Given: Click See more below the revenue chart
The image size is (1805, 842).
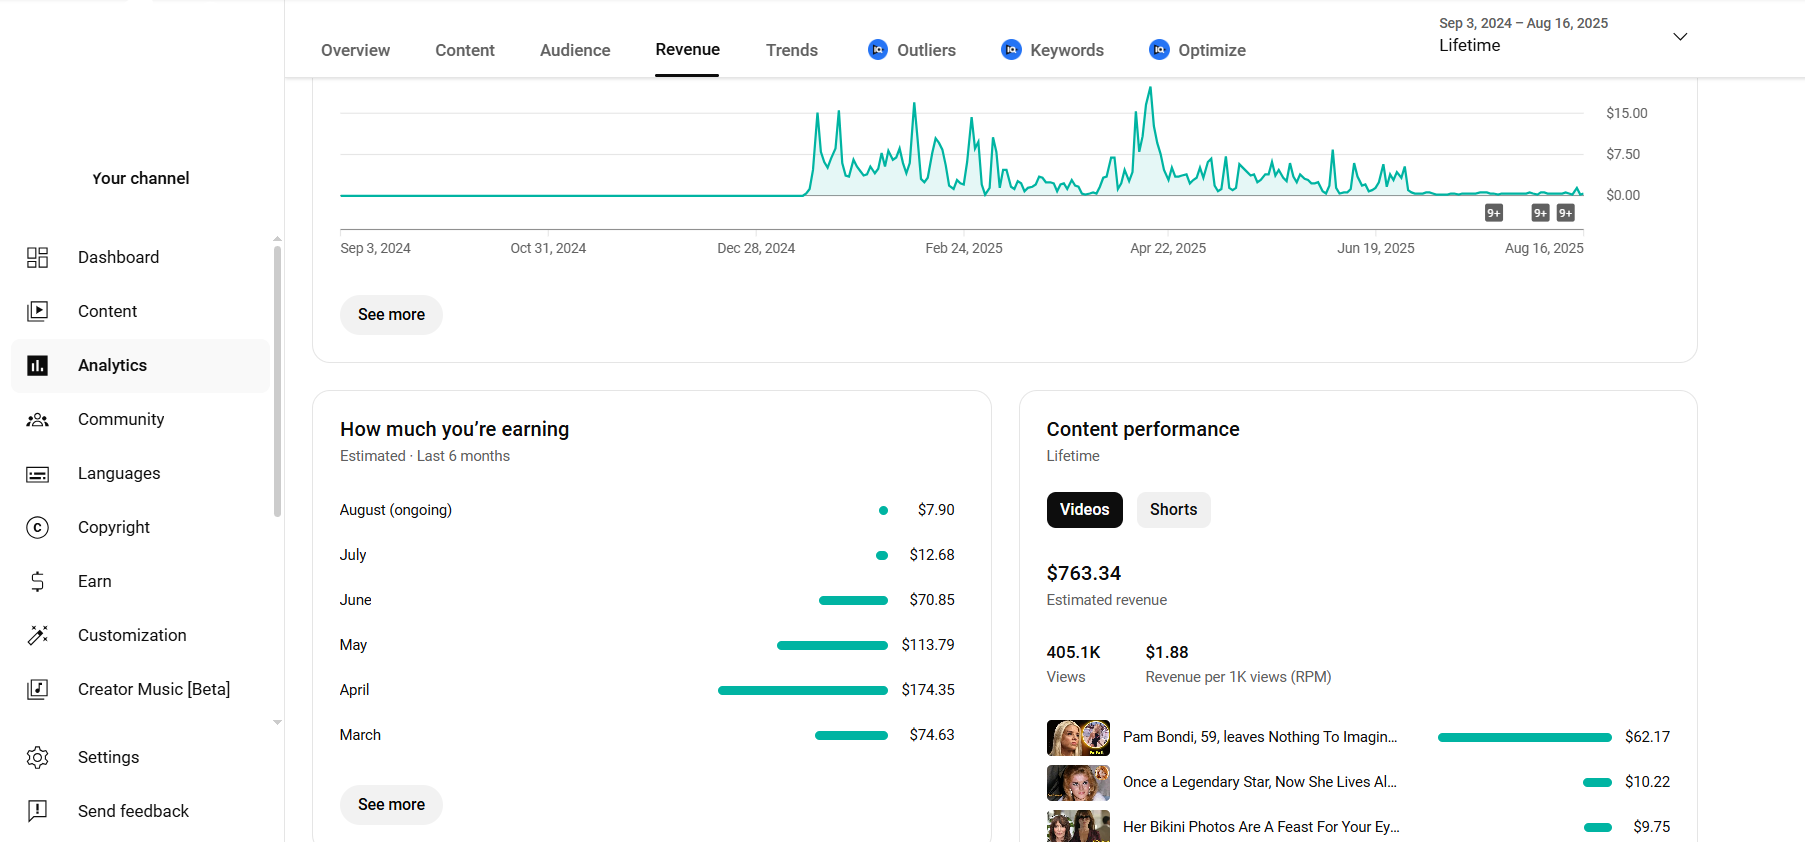Looking at the screenshot, I should [391, 315].
